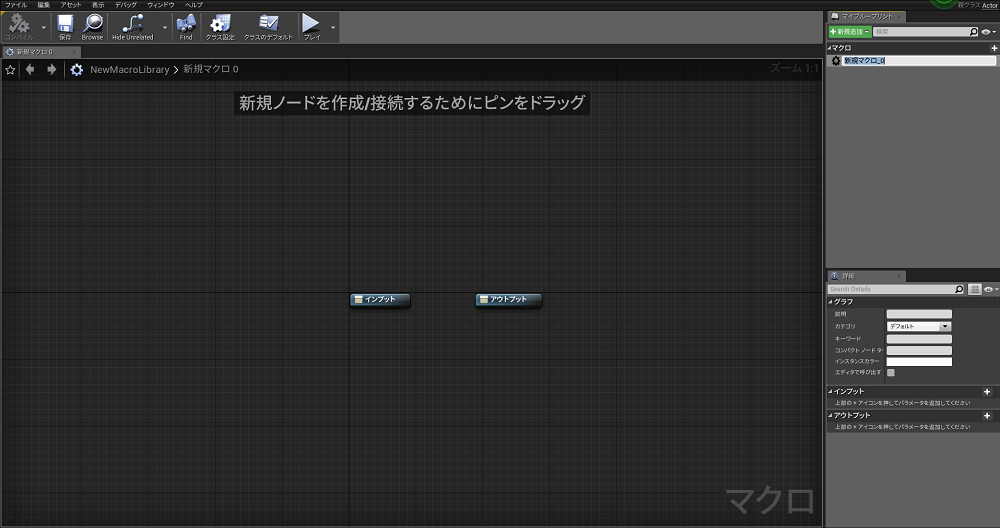Close the マイブループリント panel tab
1000x528 pixels.
899,17
